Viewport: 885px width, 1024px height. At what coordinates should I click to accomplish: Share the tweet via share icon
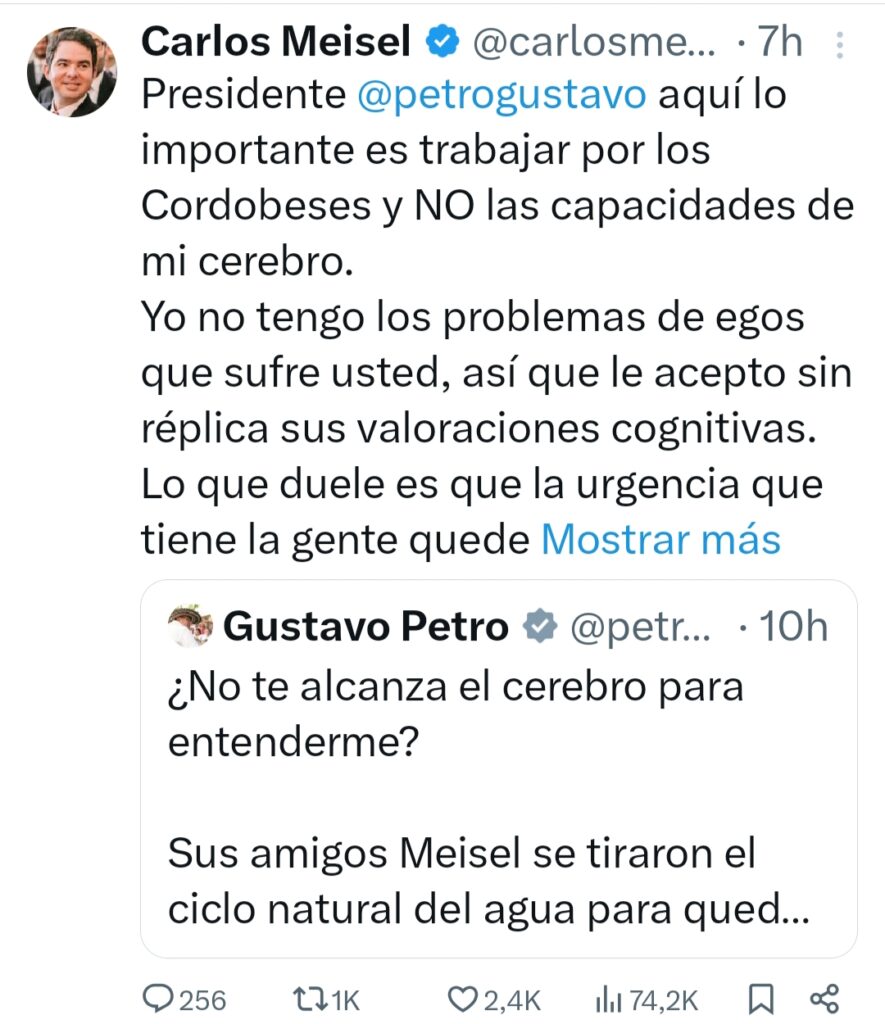pos(822,999)
